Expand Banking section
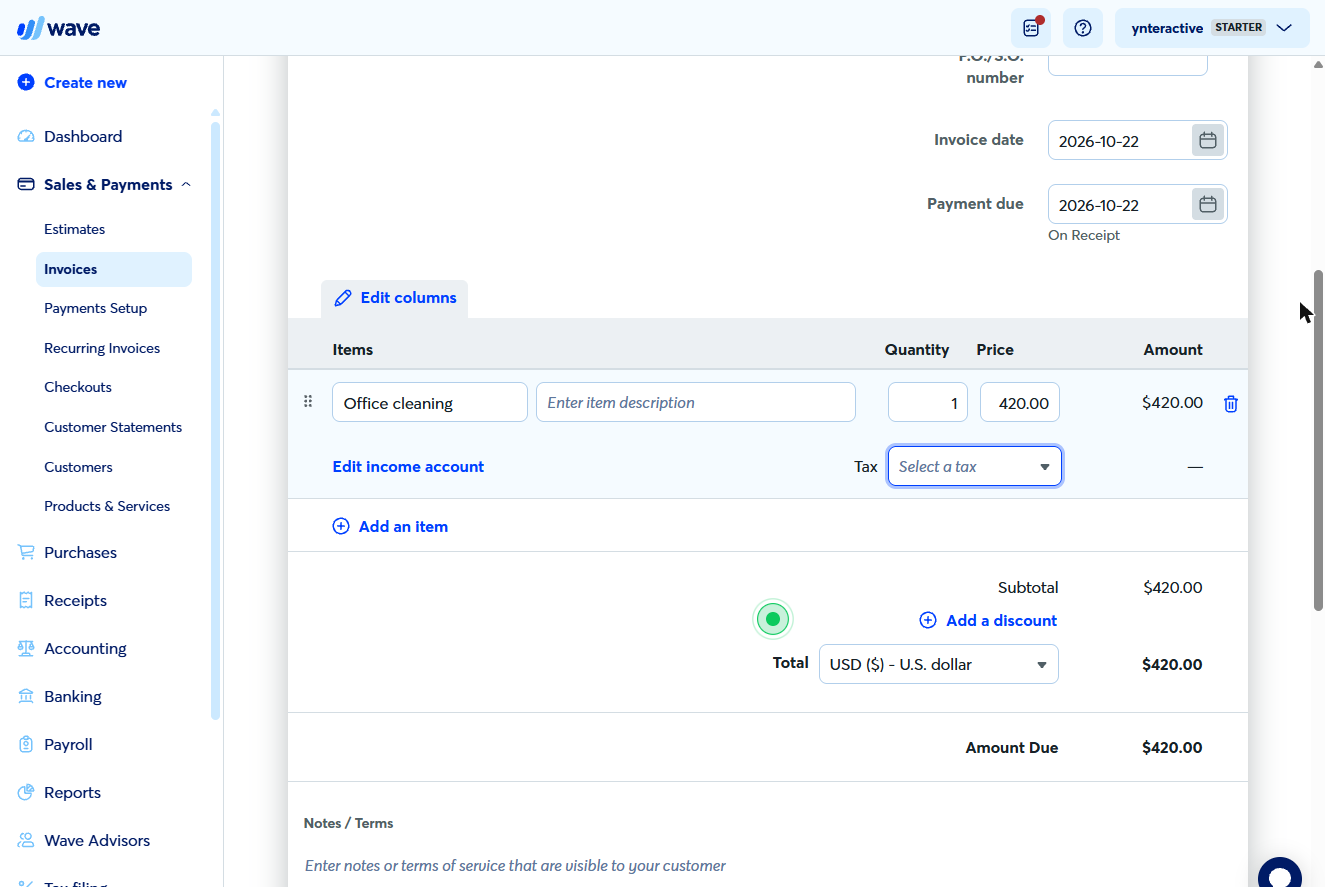1325x887 pixels. (x=73, y=697)
